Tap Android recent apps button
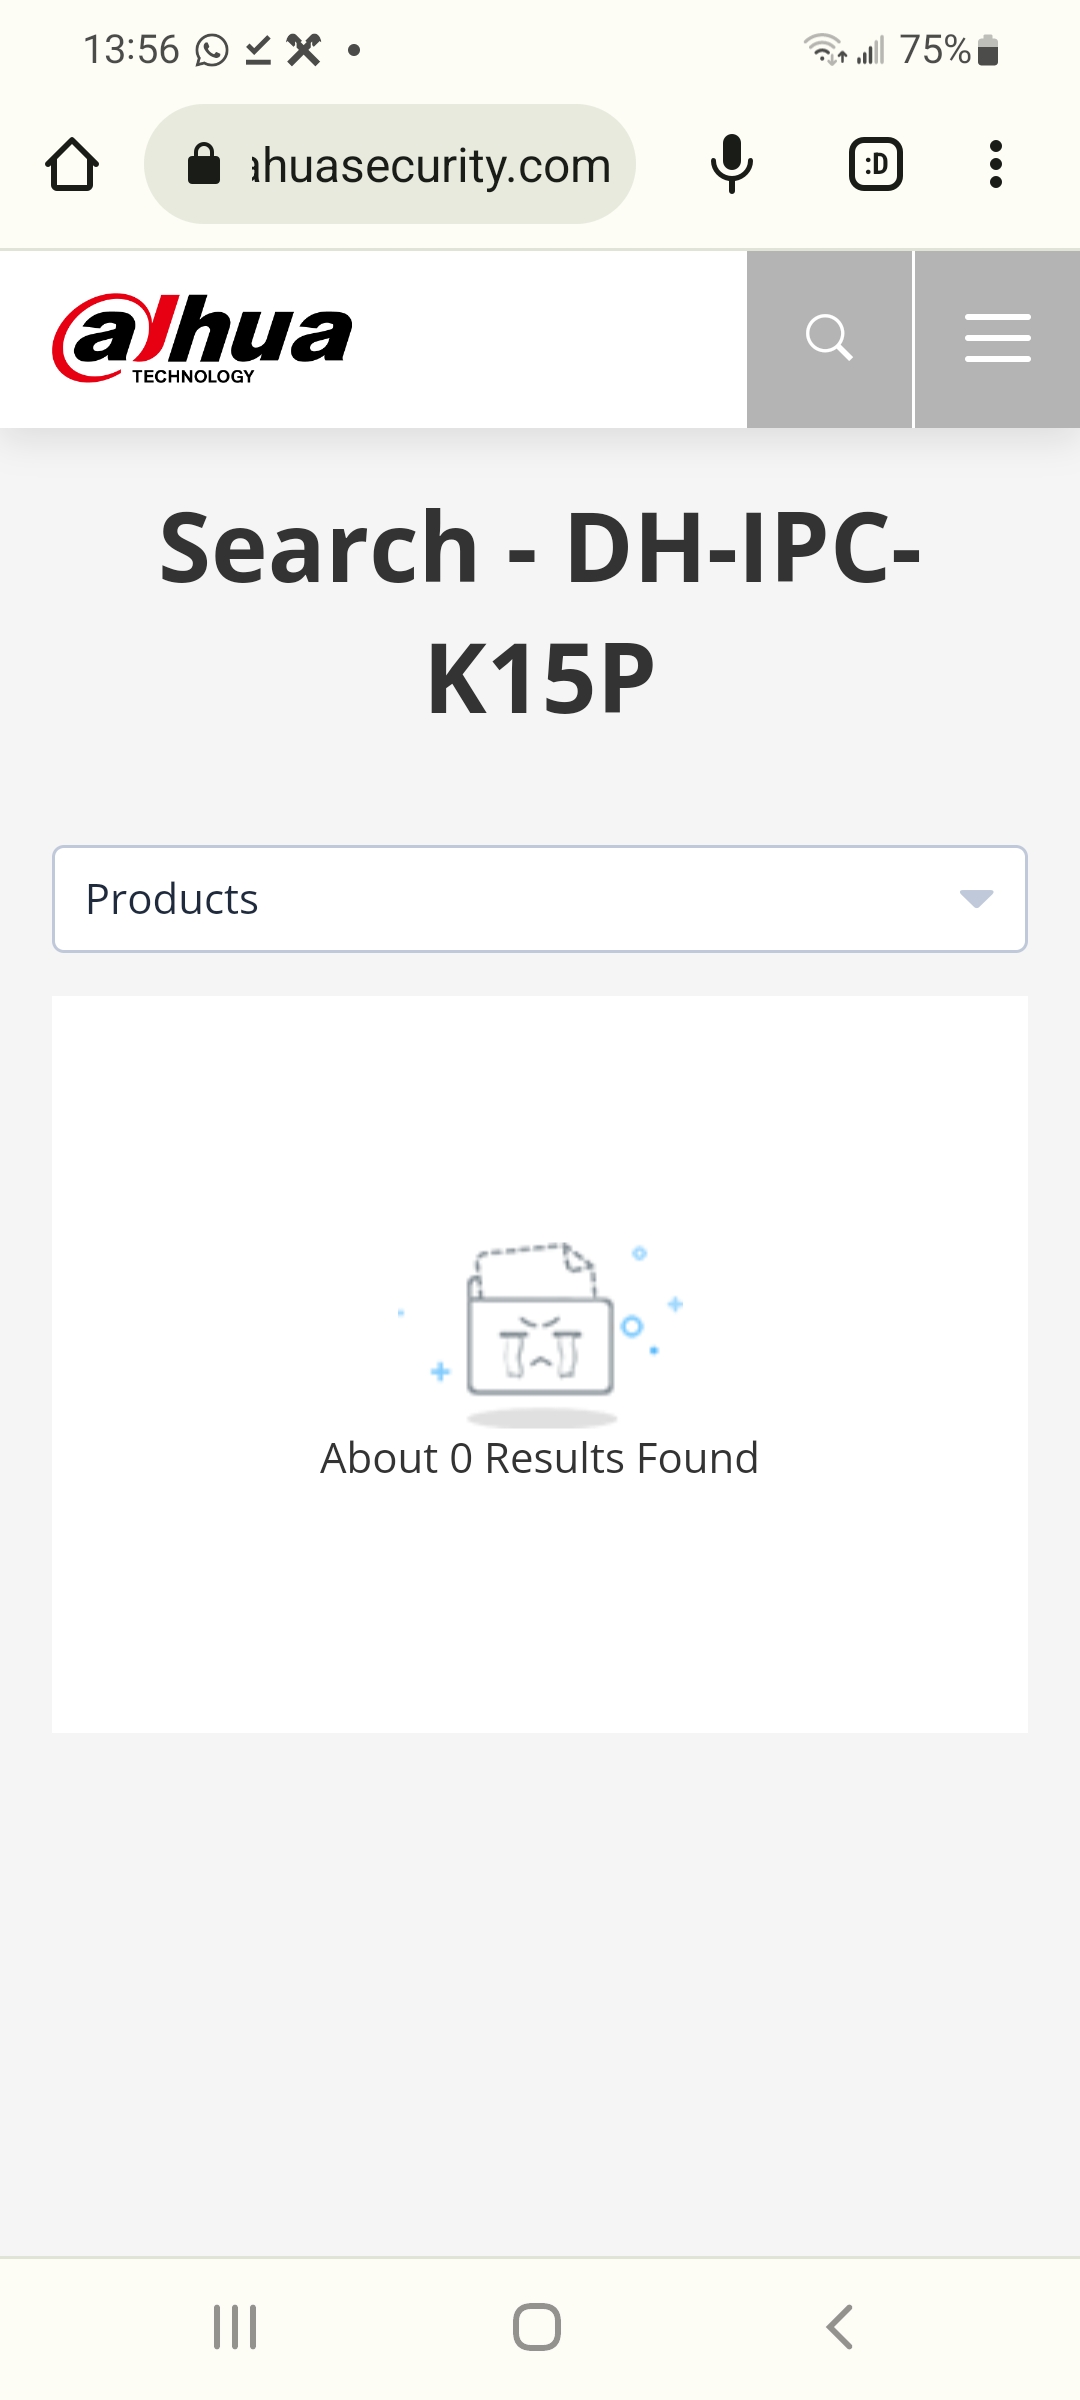The height and width of the screenshot is (2400, 1080). coord(235,2327)
